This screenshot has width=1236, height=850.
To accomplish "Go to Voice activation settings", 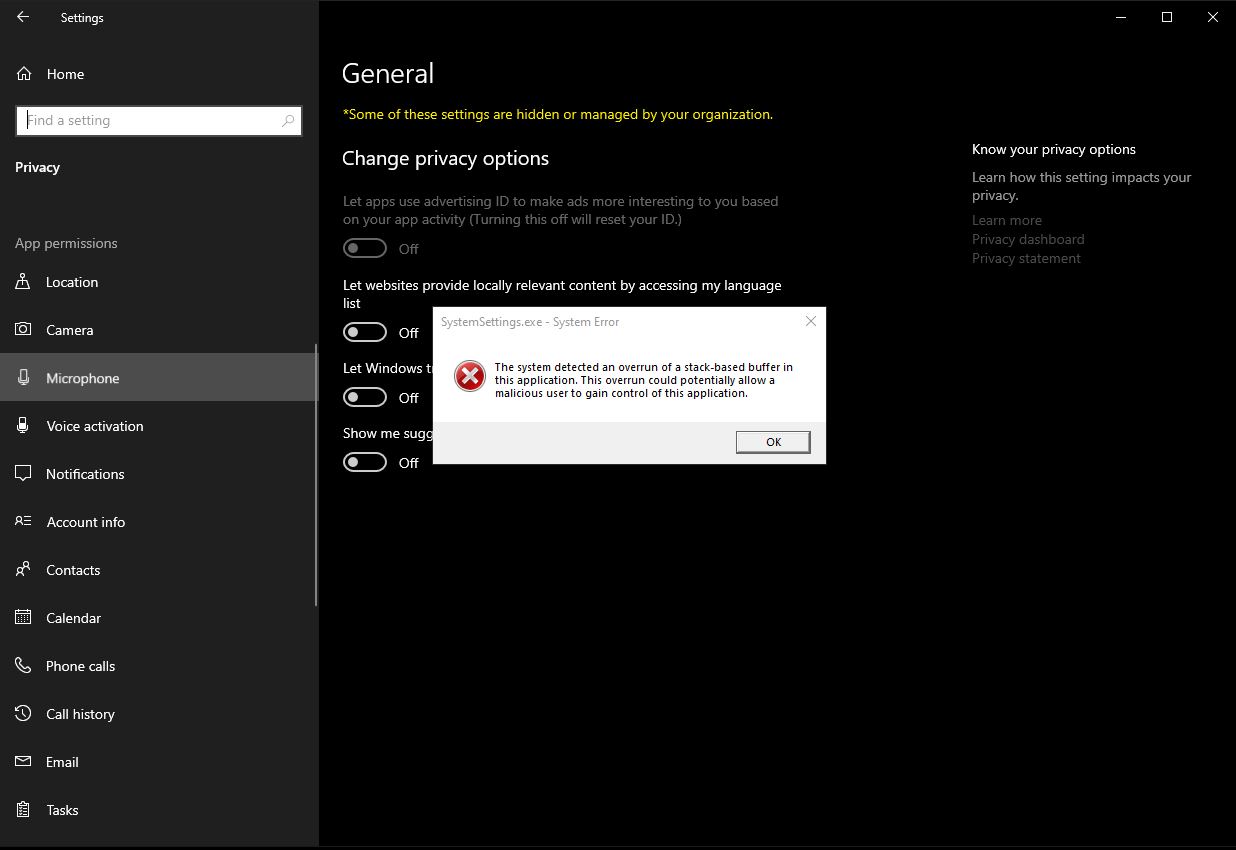I will (x=159, y=426).
